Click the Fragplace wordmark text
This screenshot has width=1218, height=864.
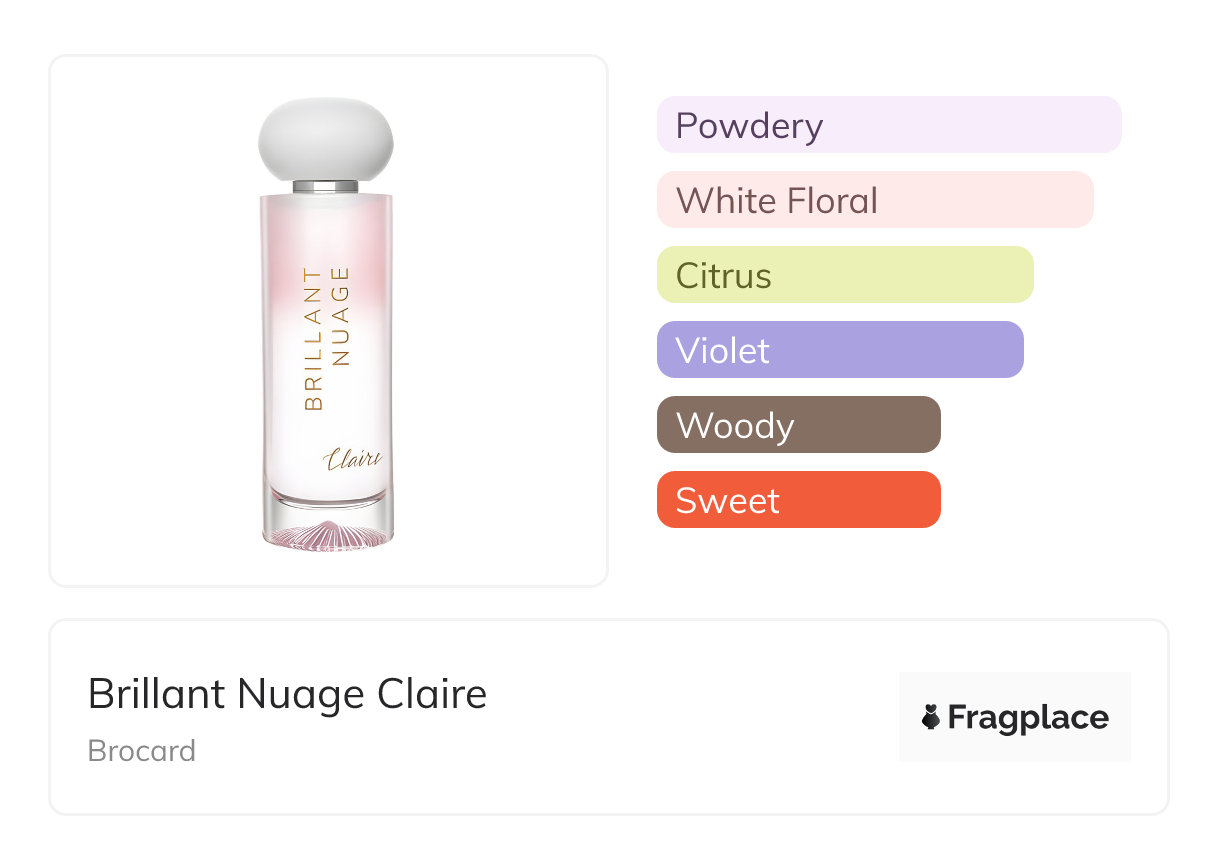[1028, 717]
